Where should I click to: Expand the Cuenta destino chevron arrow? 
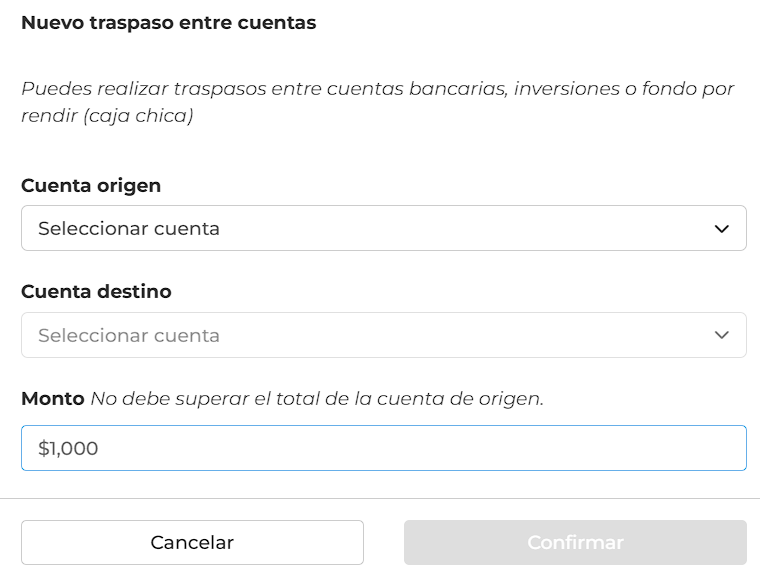pos(722,335)
